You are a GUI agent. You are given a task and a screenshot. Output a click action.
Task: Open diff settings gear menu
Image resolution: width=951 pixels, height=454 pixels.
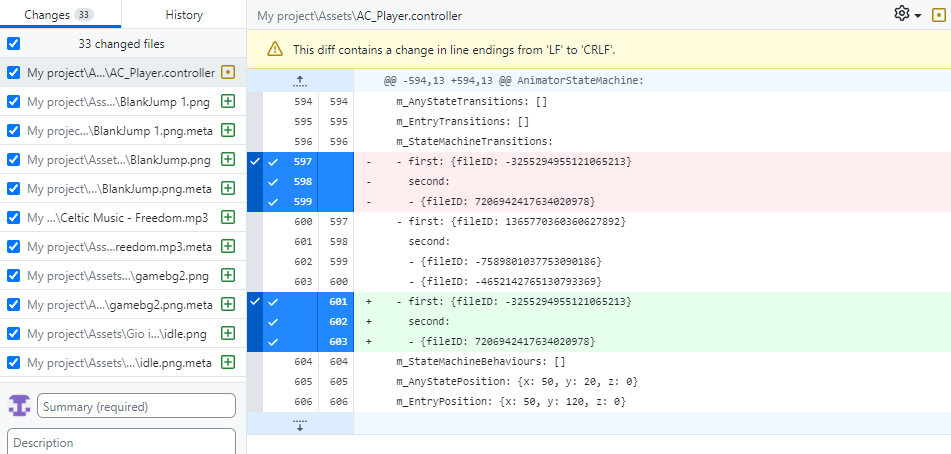tap(907, 13)
